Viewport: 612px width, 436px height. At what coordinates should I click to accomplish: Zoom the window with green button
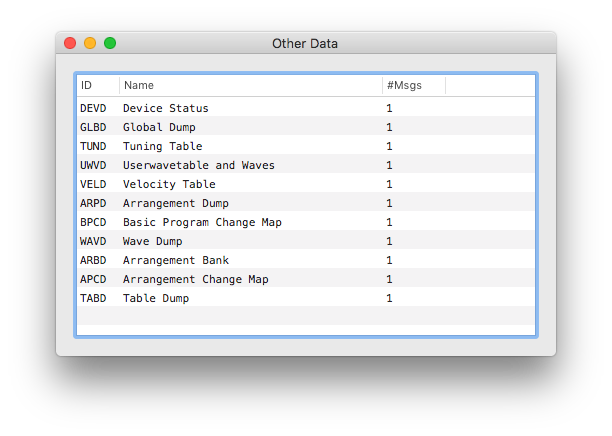110,43
